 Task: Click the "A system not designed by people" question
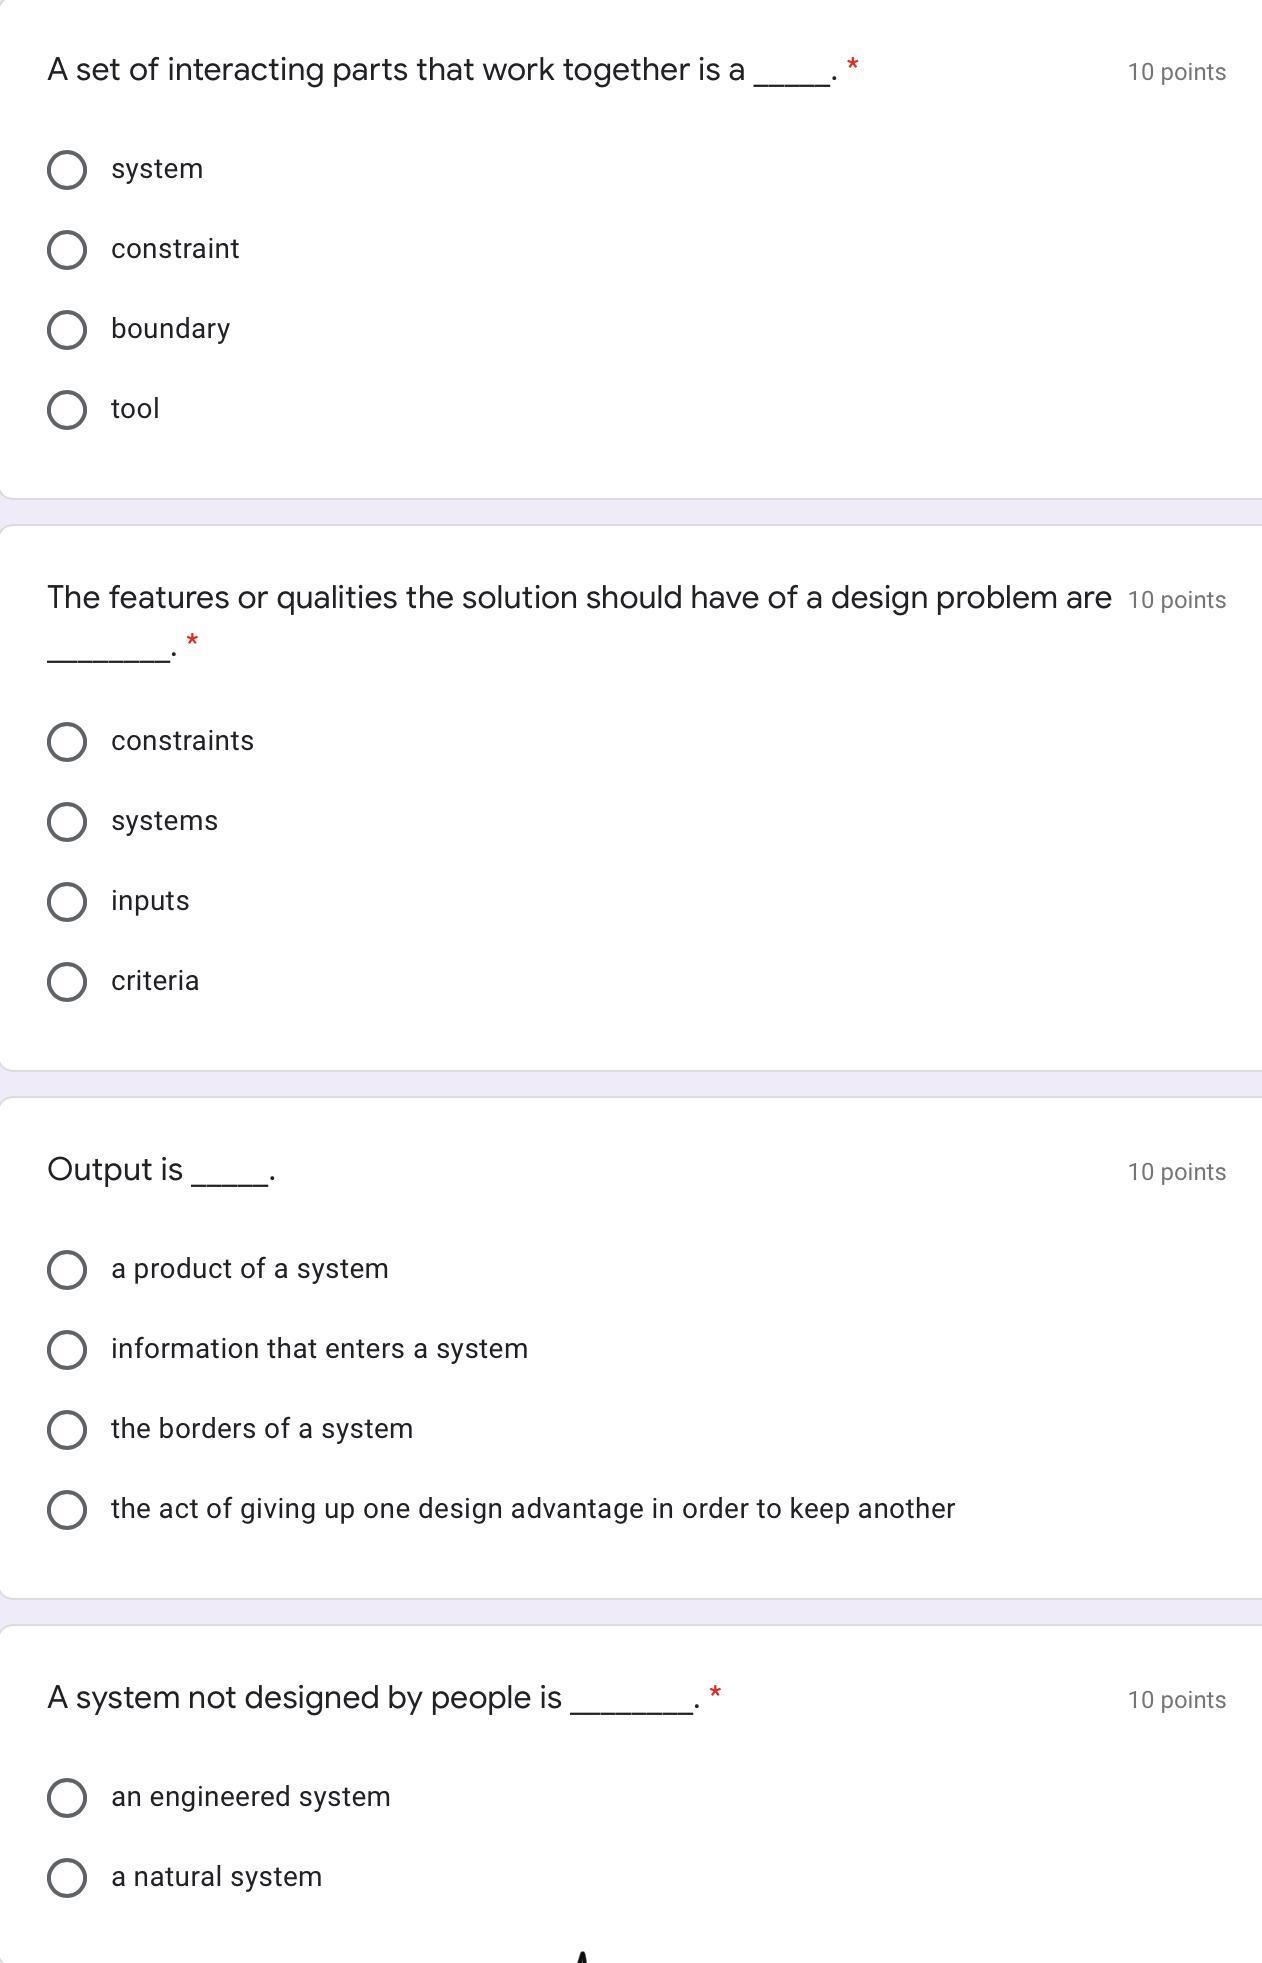pyautogui.click(x=304, y=1698)
